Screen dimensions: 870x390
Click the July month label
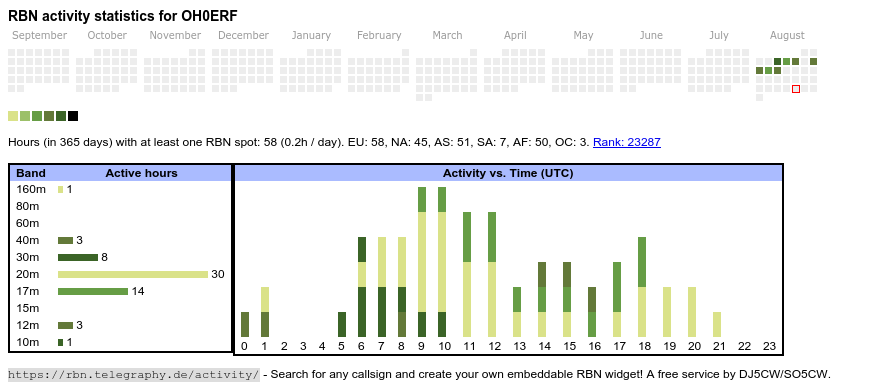pyautogui.click(x=719, y=36)
